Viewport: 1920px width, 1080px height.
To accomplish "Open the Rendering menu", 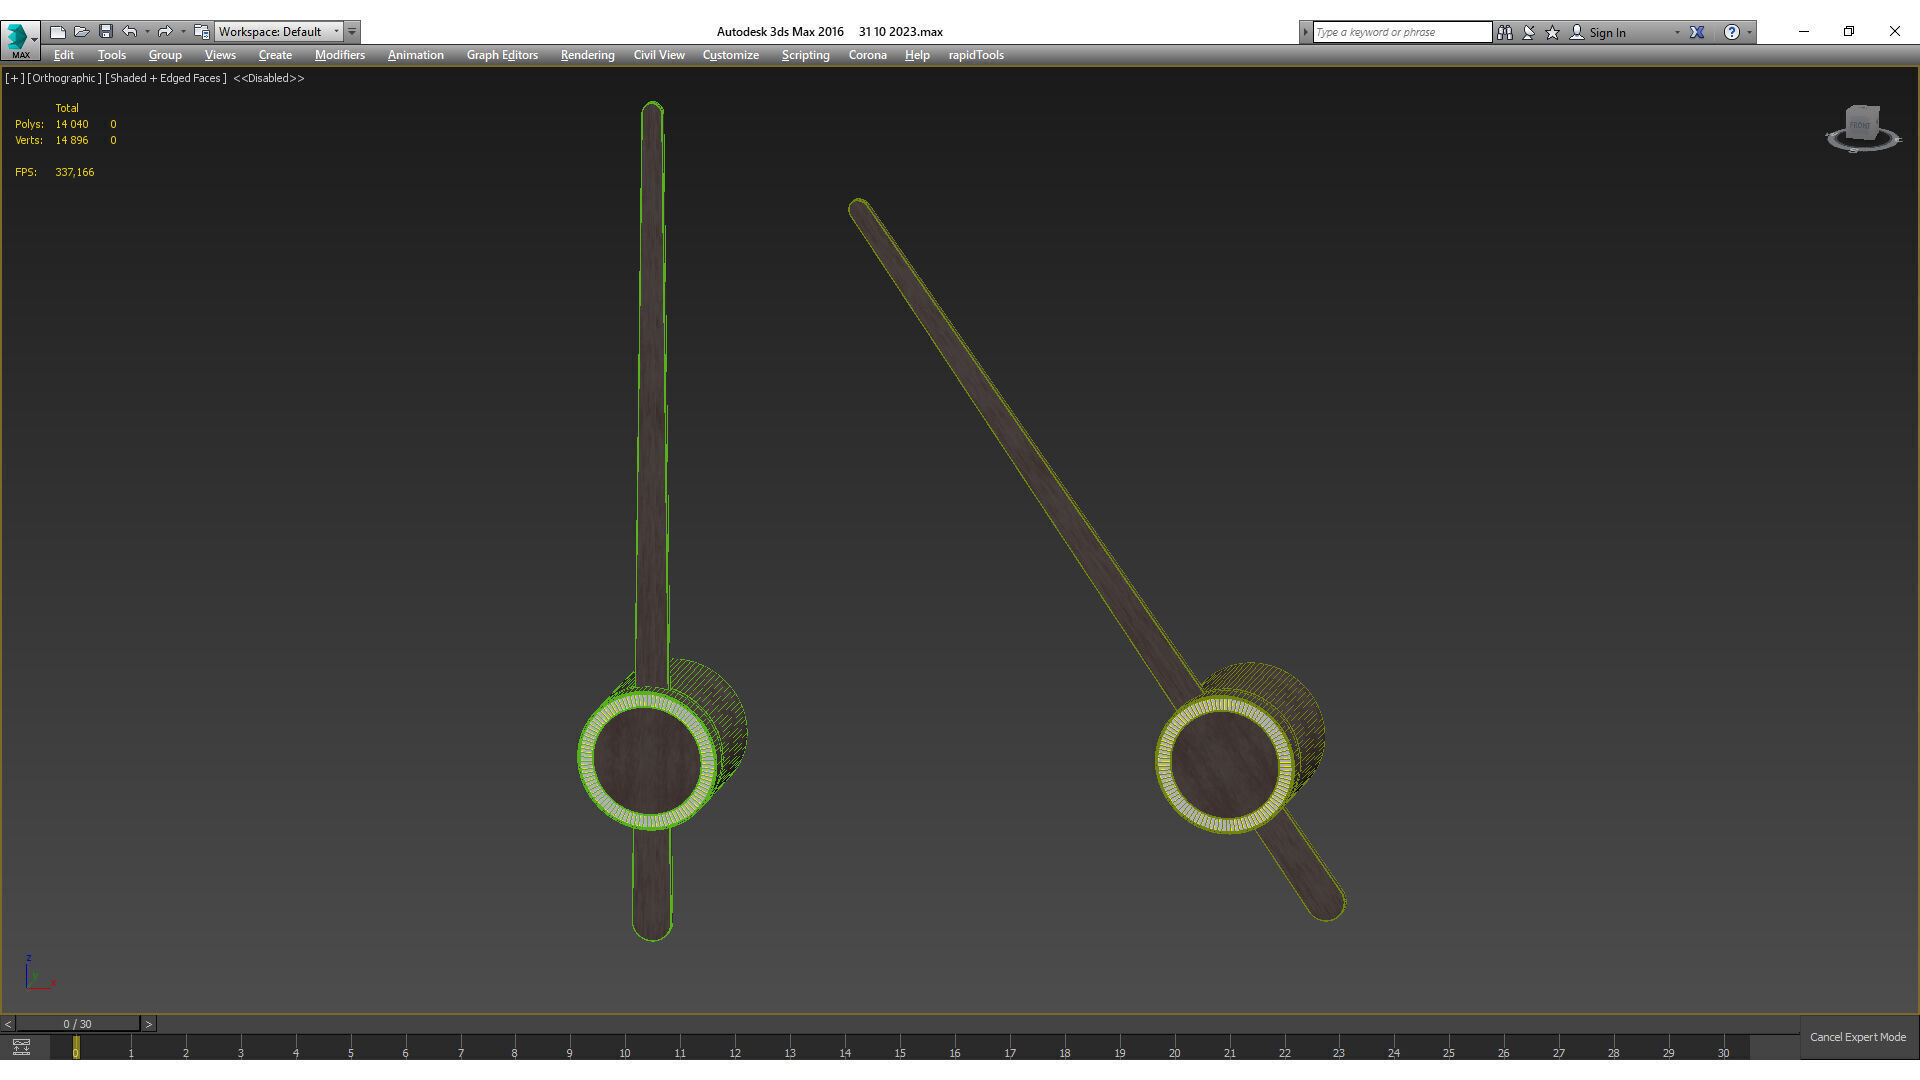I will tap(587, 55).
